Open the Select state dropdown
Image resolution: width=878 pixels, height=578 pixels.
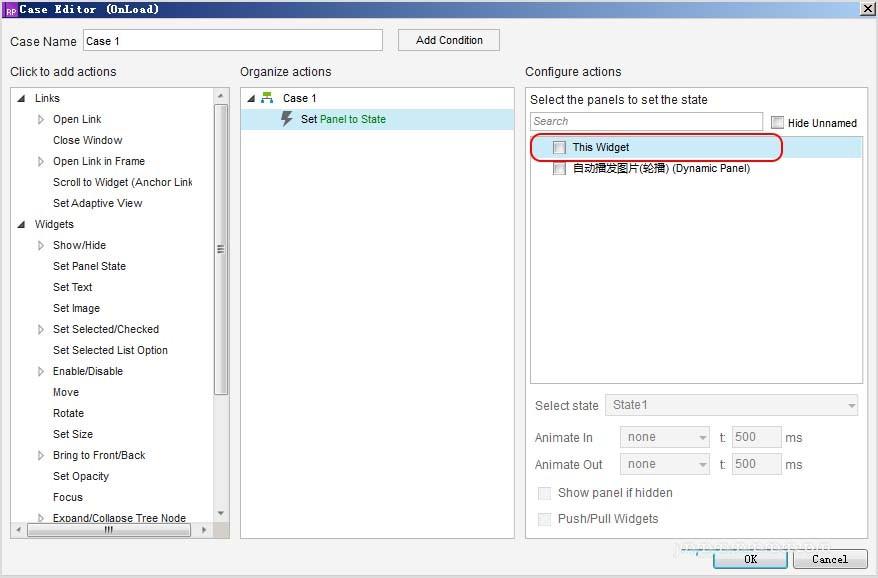731,405
